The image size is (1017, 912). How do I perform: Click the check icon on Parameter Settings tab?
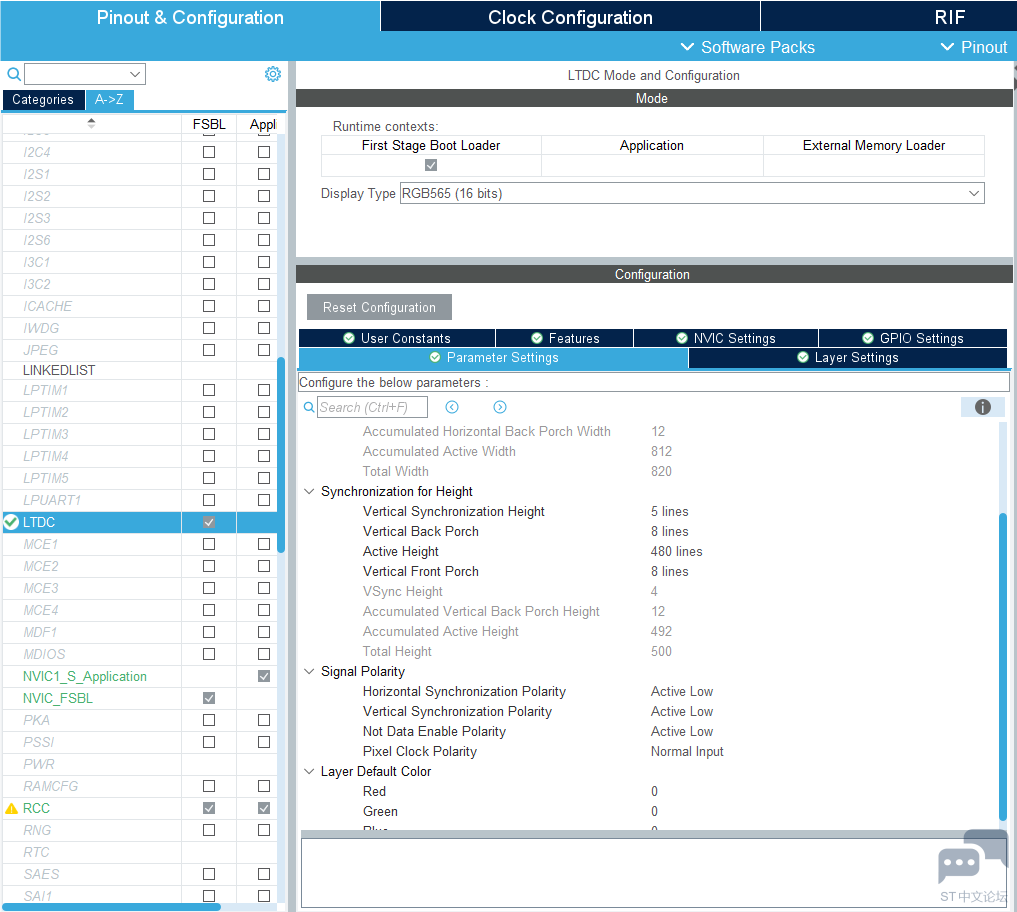click(x=435, y=357)
